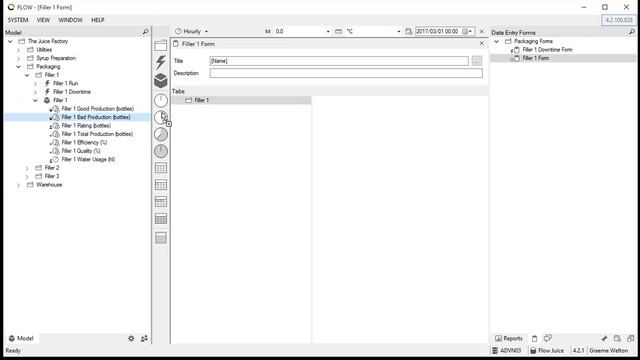Click into the Description input field

346,73
